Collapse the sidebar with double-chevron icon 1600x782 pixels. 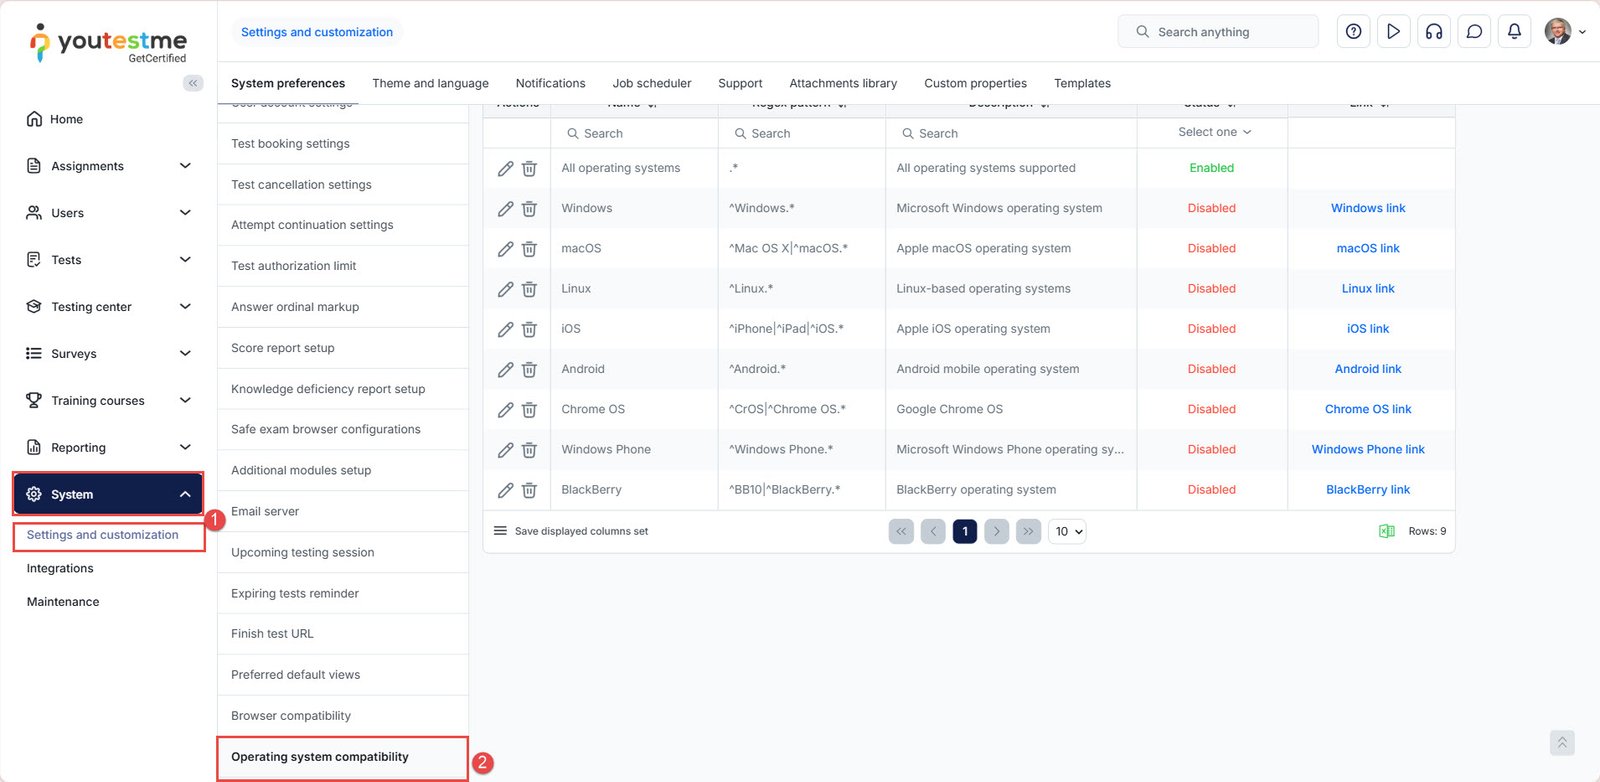(193, 83)
